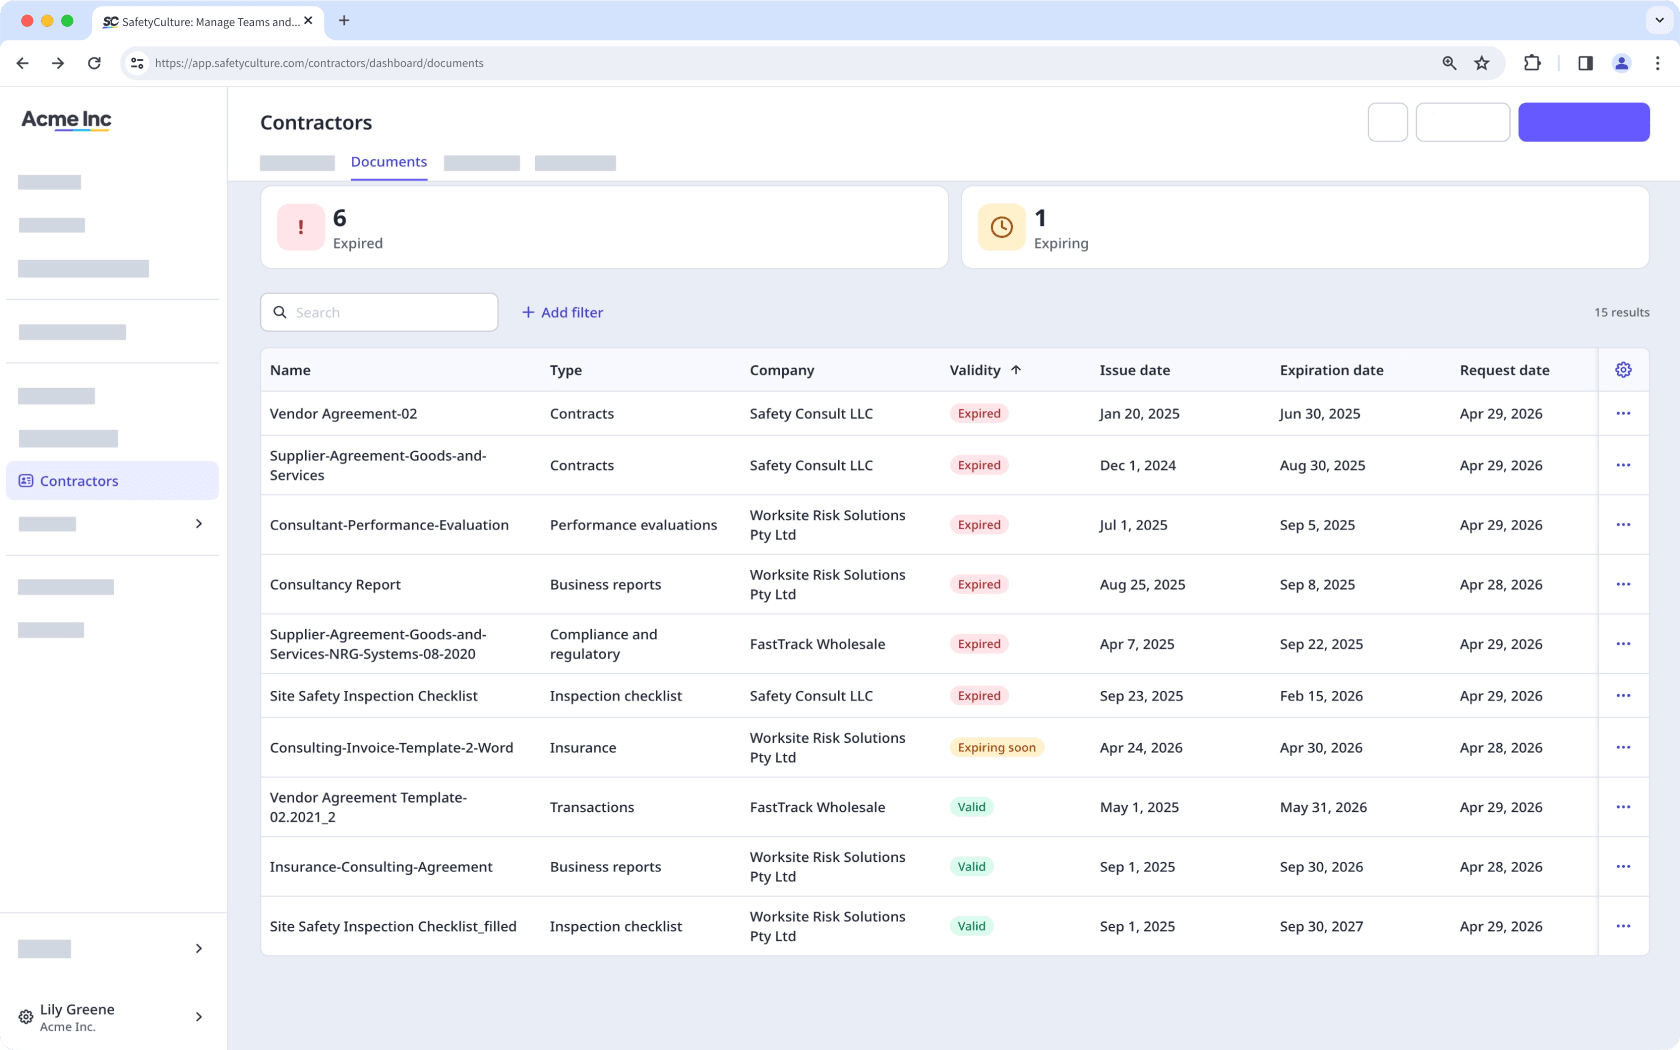Click the 15 results count
The width and height of the screenshot is (1680, 1050).
pos(1621,312)
